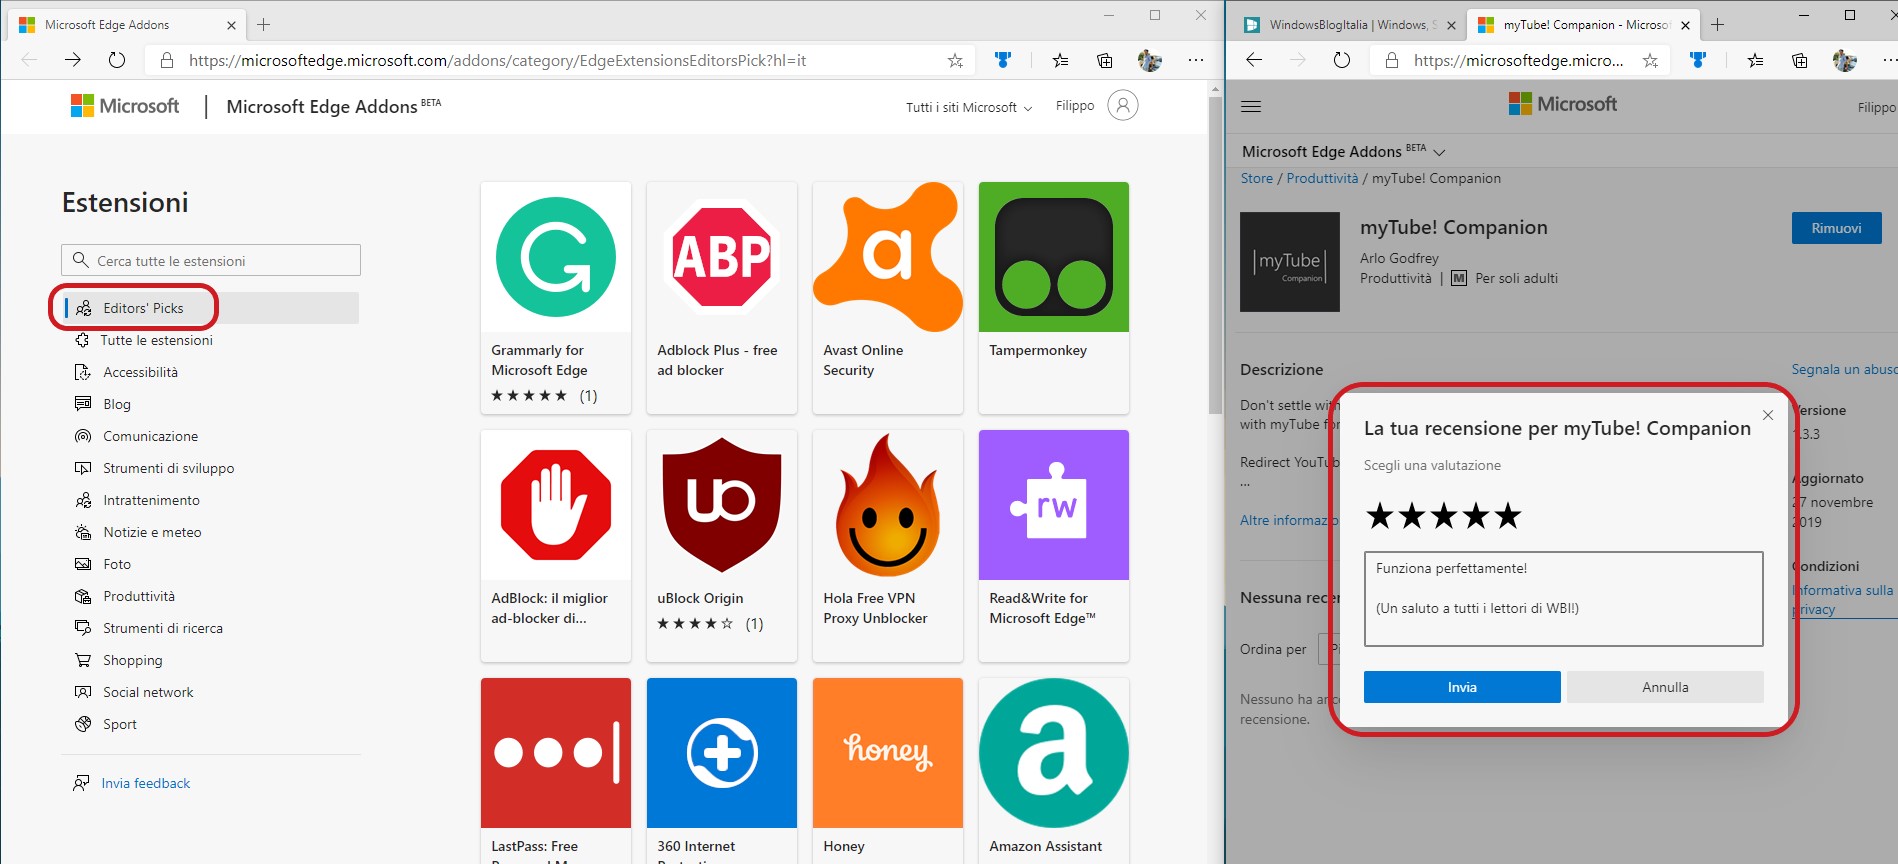
Task: Click the left window address bar URL
Action: 498,61
